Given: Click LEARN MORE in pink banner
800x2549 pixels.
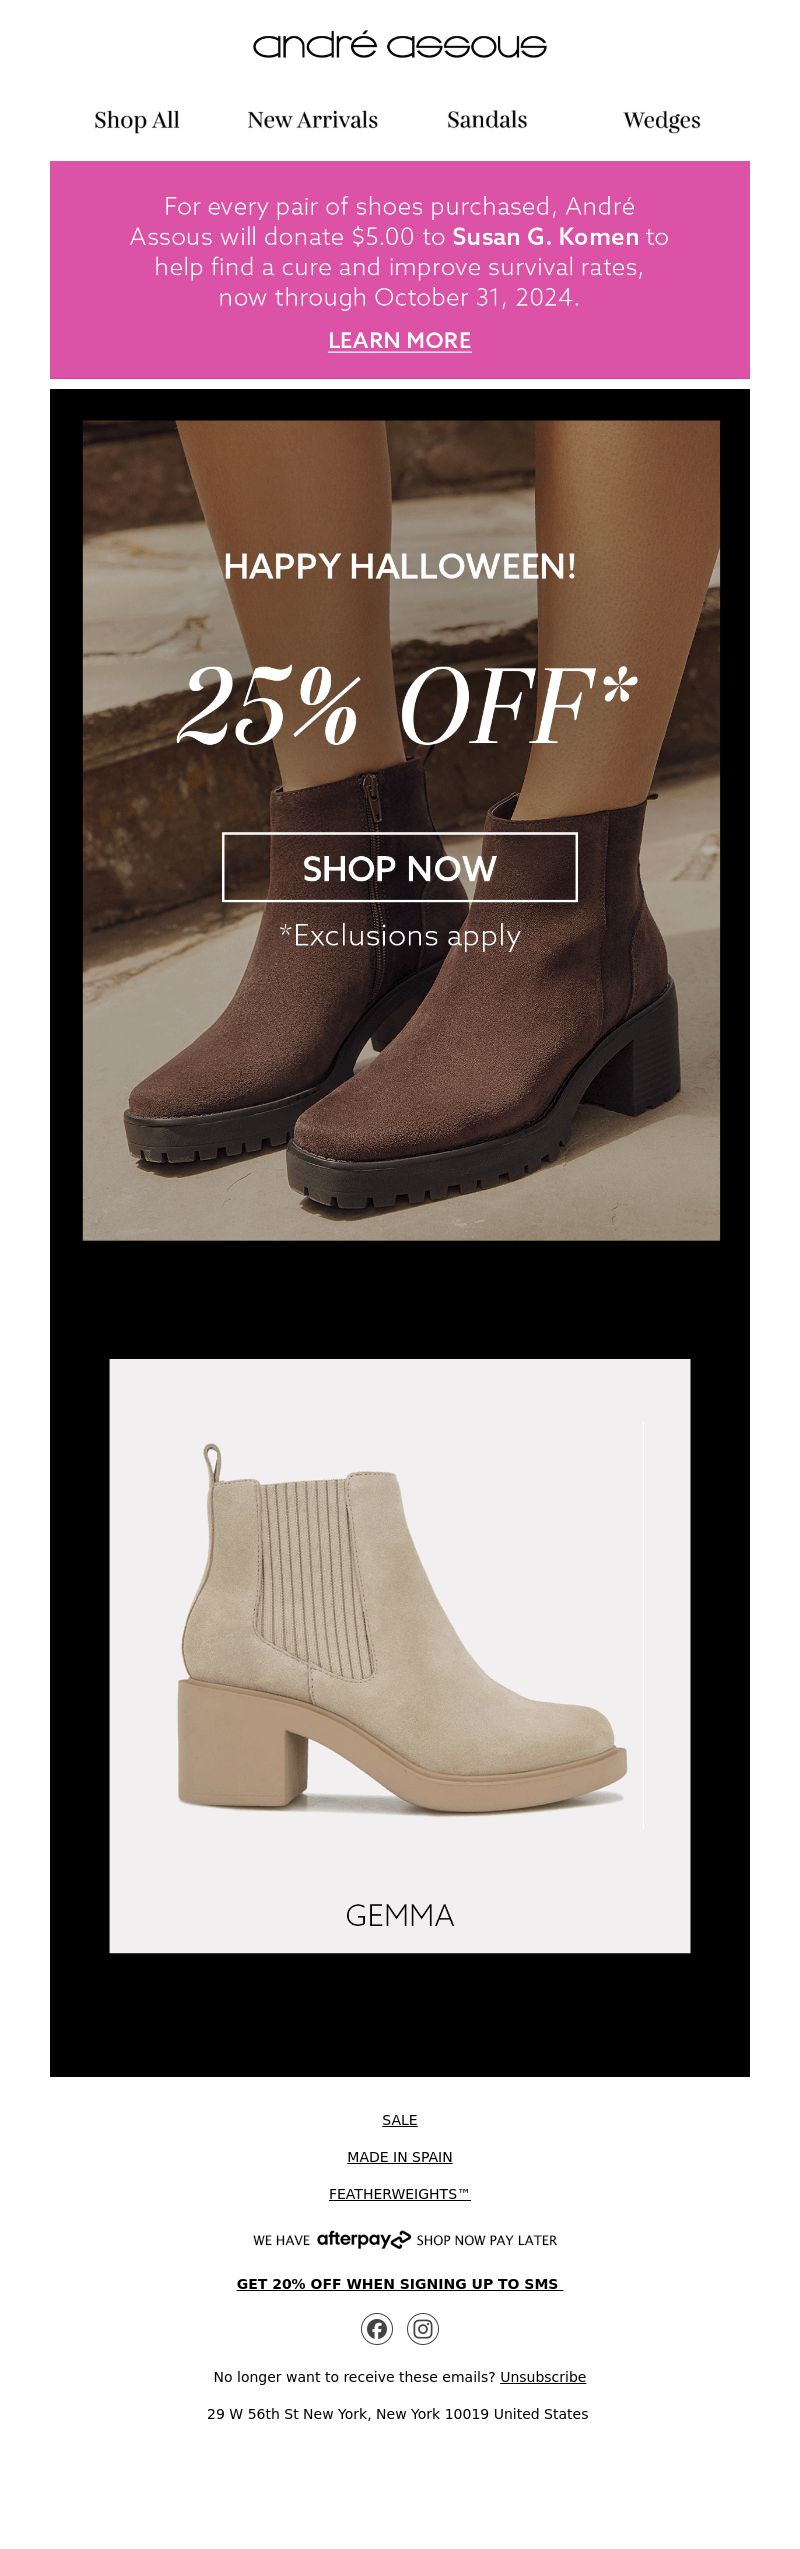Looking at the screenshot, I should (400, 341).
